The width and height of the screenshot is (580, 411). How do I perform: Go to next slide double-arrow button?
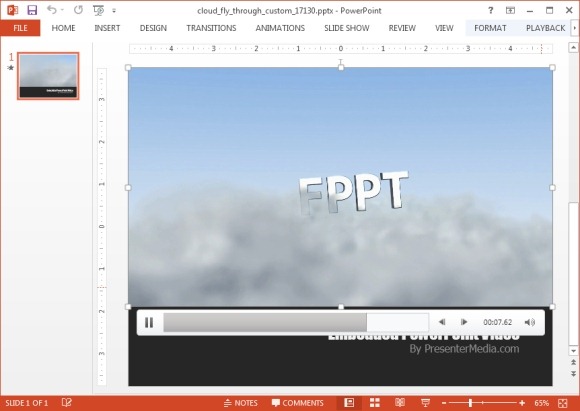[x=573, y=374]
